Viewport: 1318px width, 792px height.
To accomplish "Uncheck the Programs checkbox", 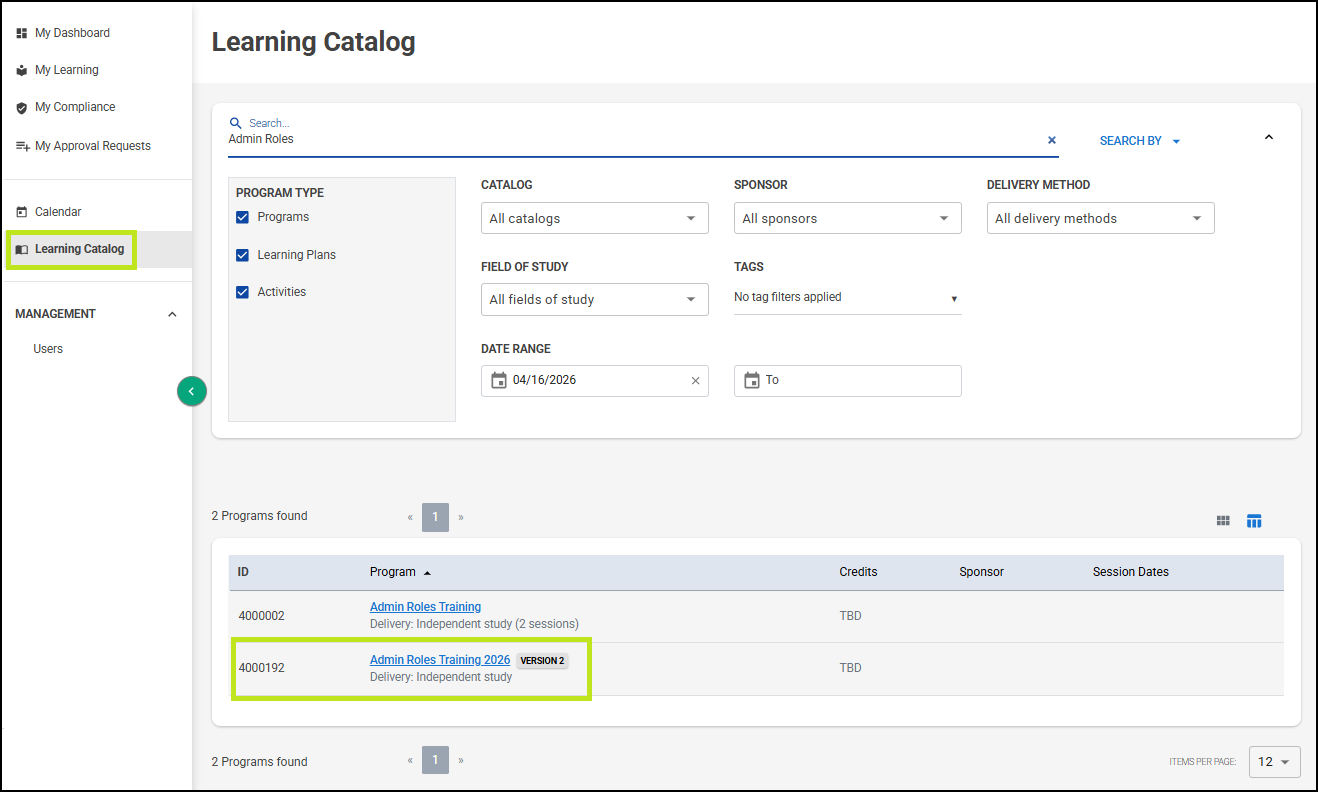I will coord(242,217).
